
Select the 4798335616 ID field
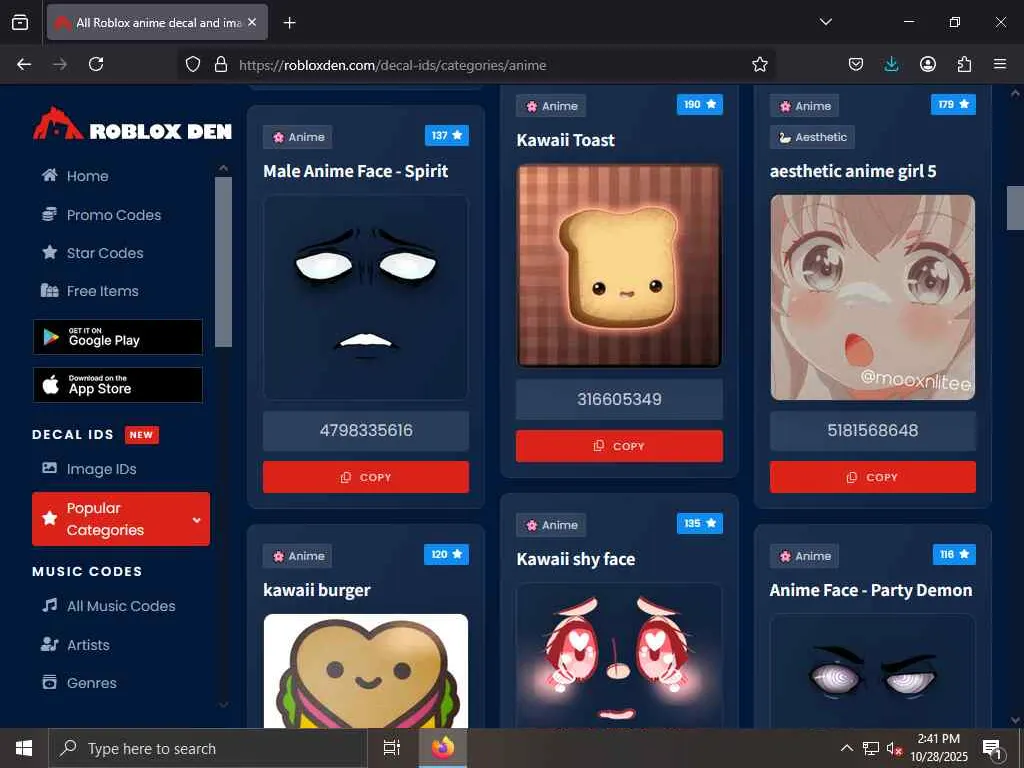coord(366,430)
